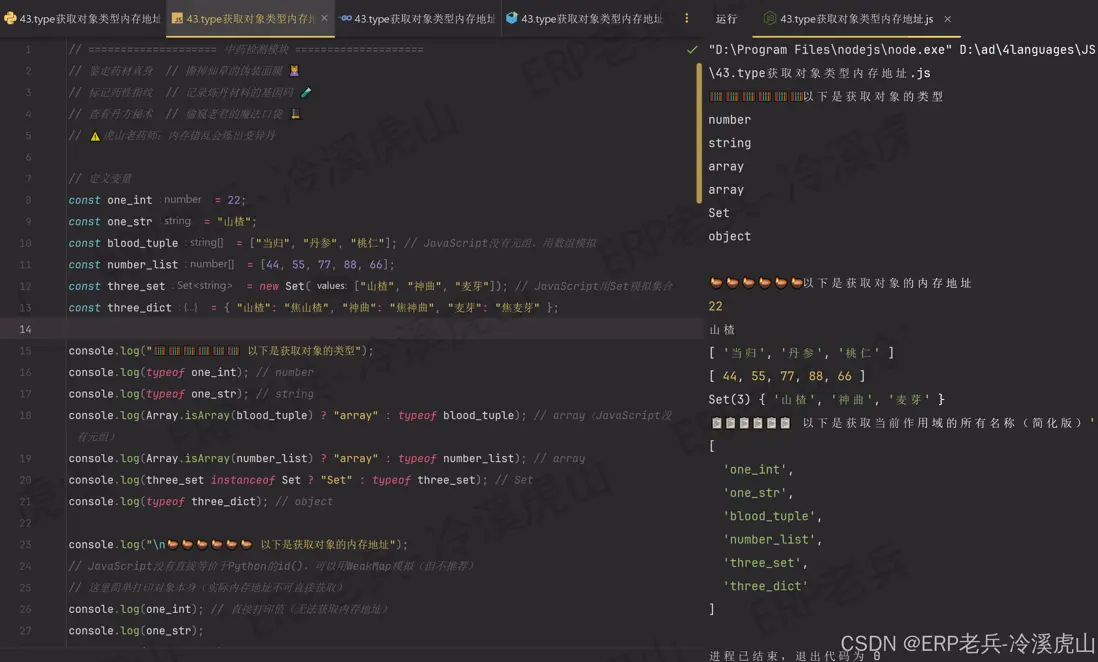Click line number 14 in the gutter
The width and height of the screenshot is (1098, 662).
25,329
